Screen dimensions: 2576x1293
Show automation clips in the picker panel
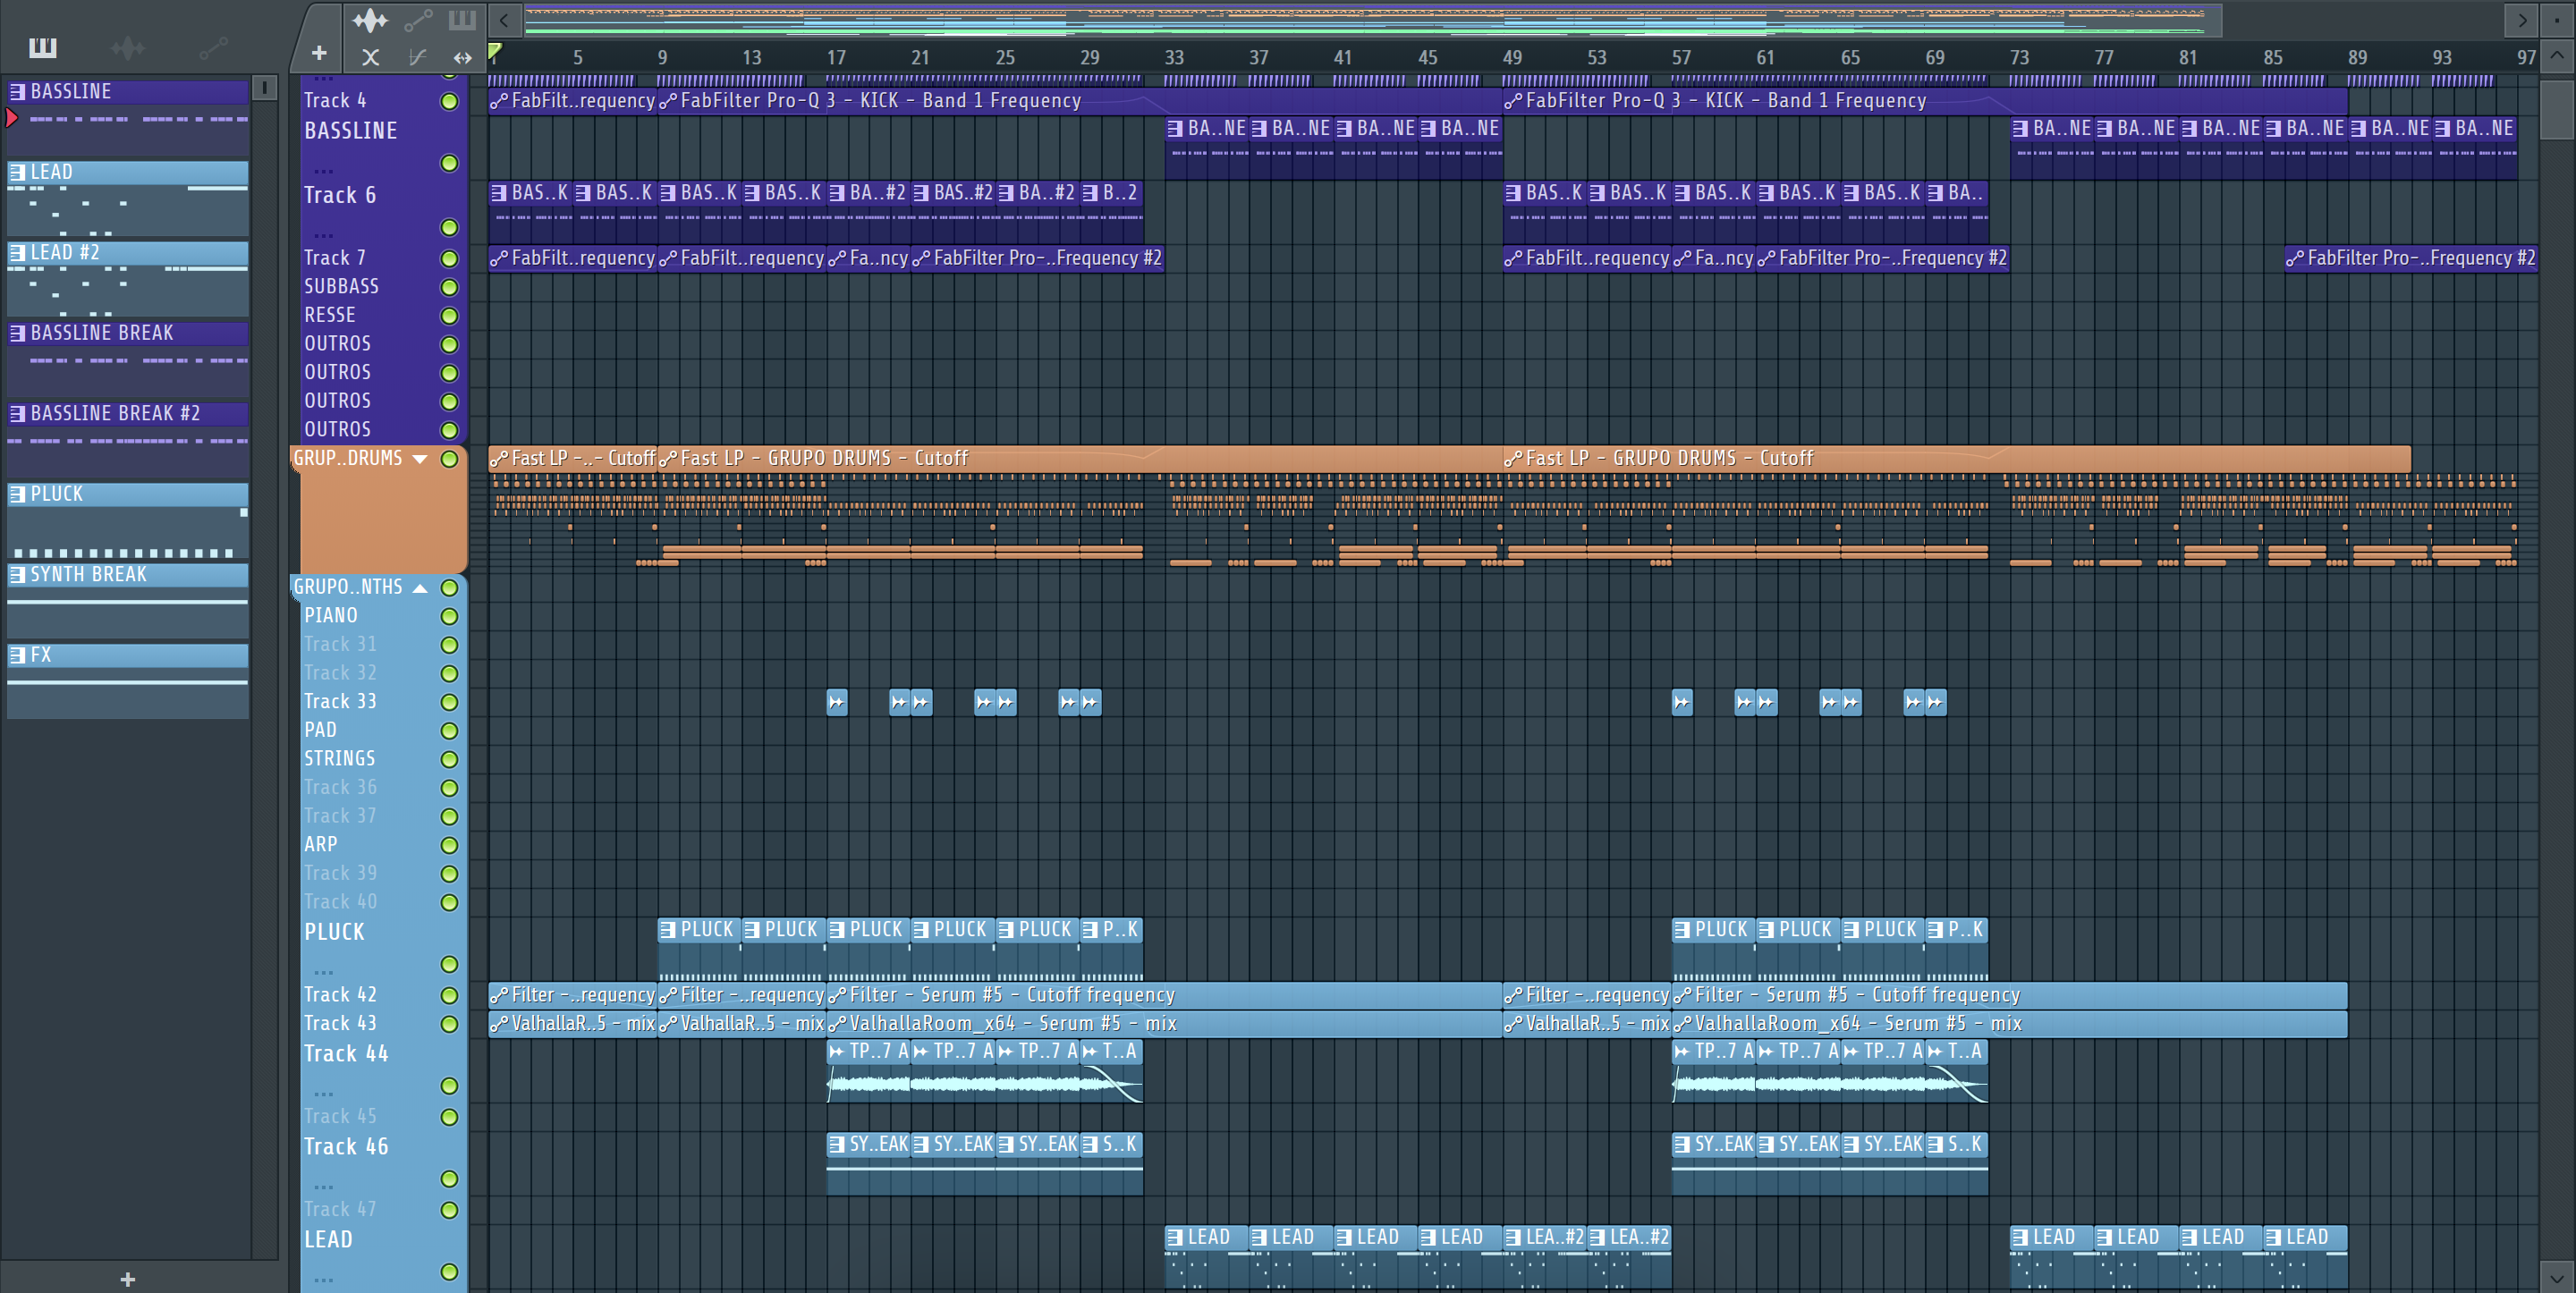(213, 47)
